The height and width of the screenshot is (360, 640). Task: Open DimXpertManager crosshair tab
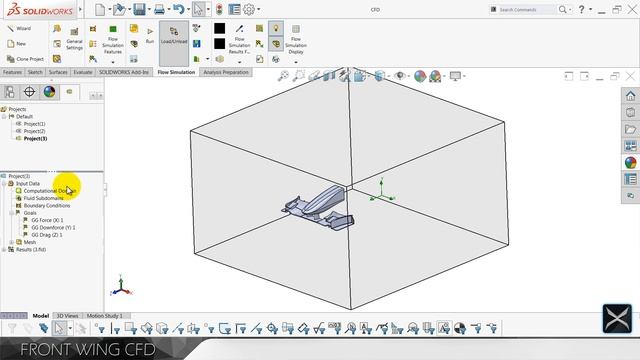click(29, 92)
